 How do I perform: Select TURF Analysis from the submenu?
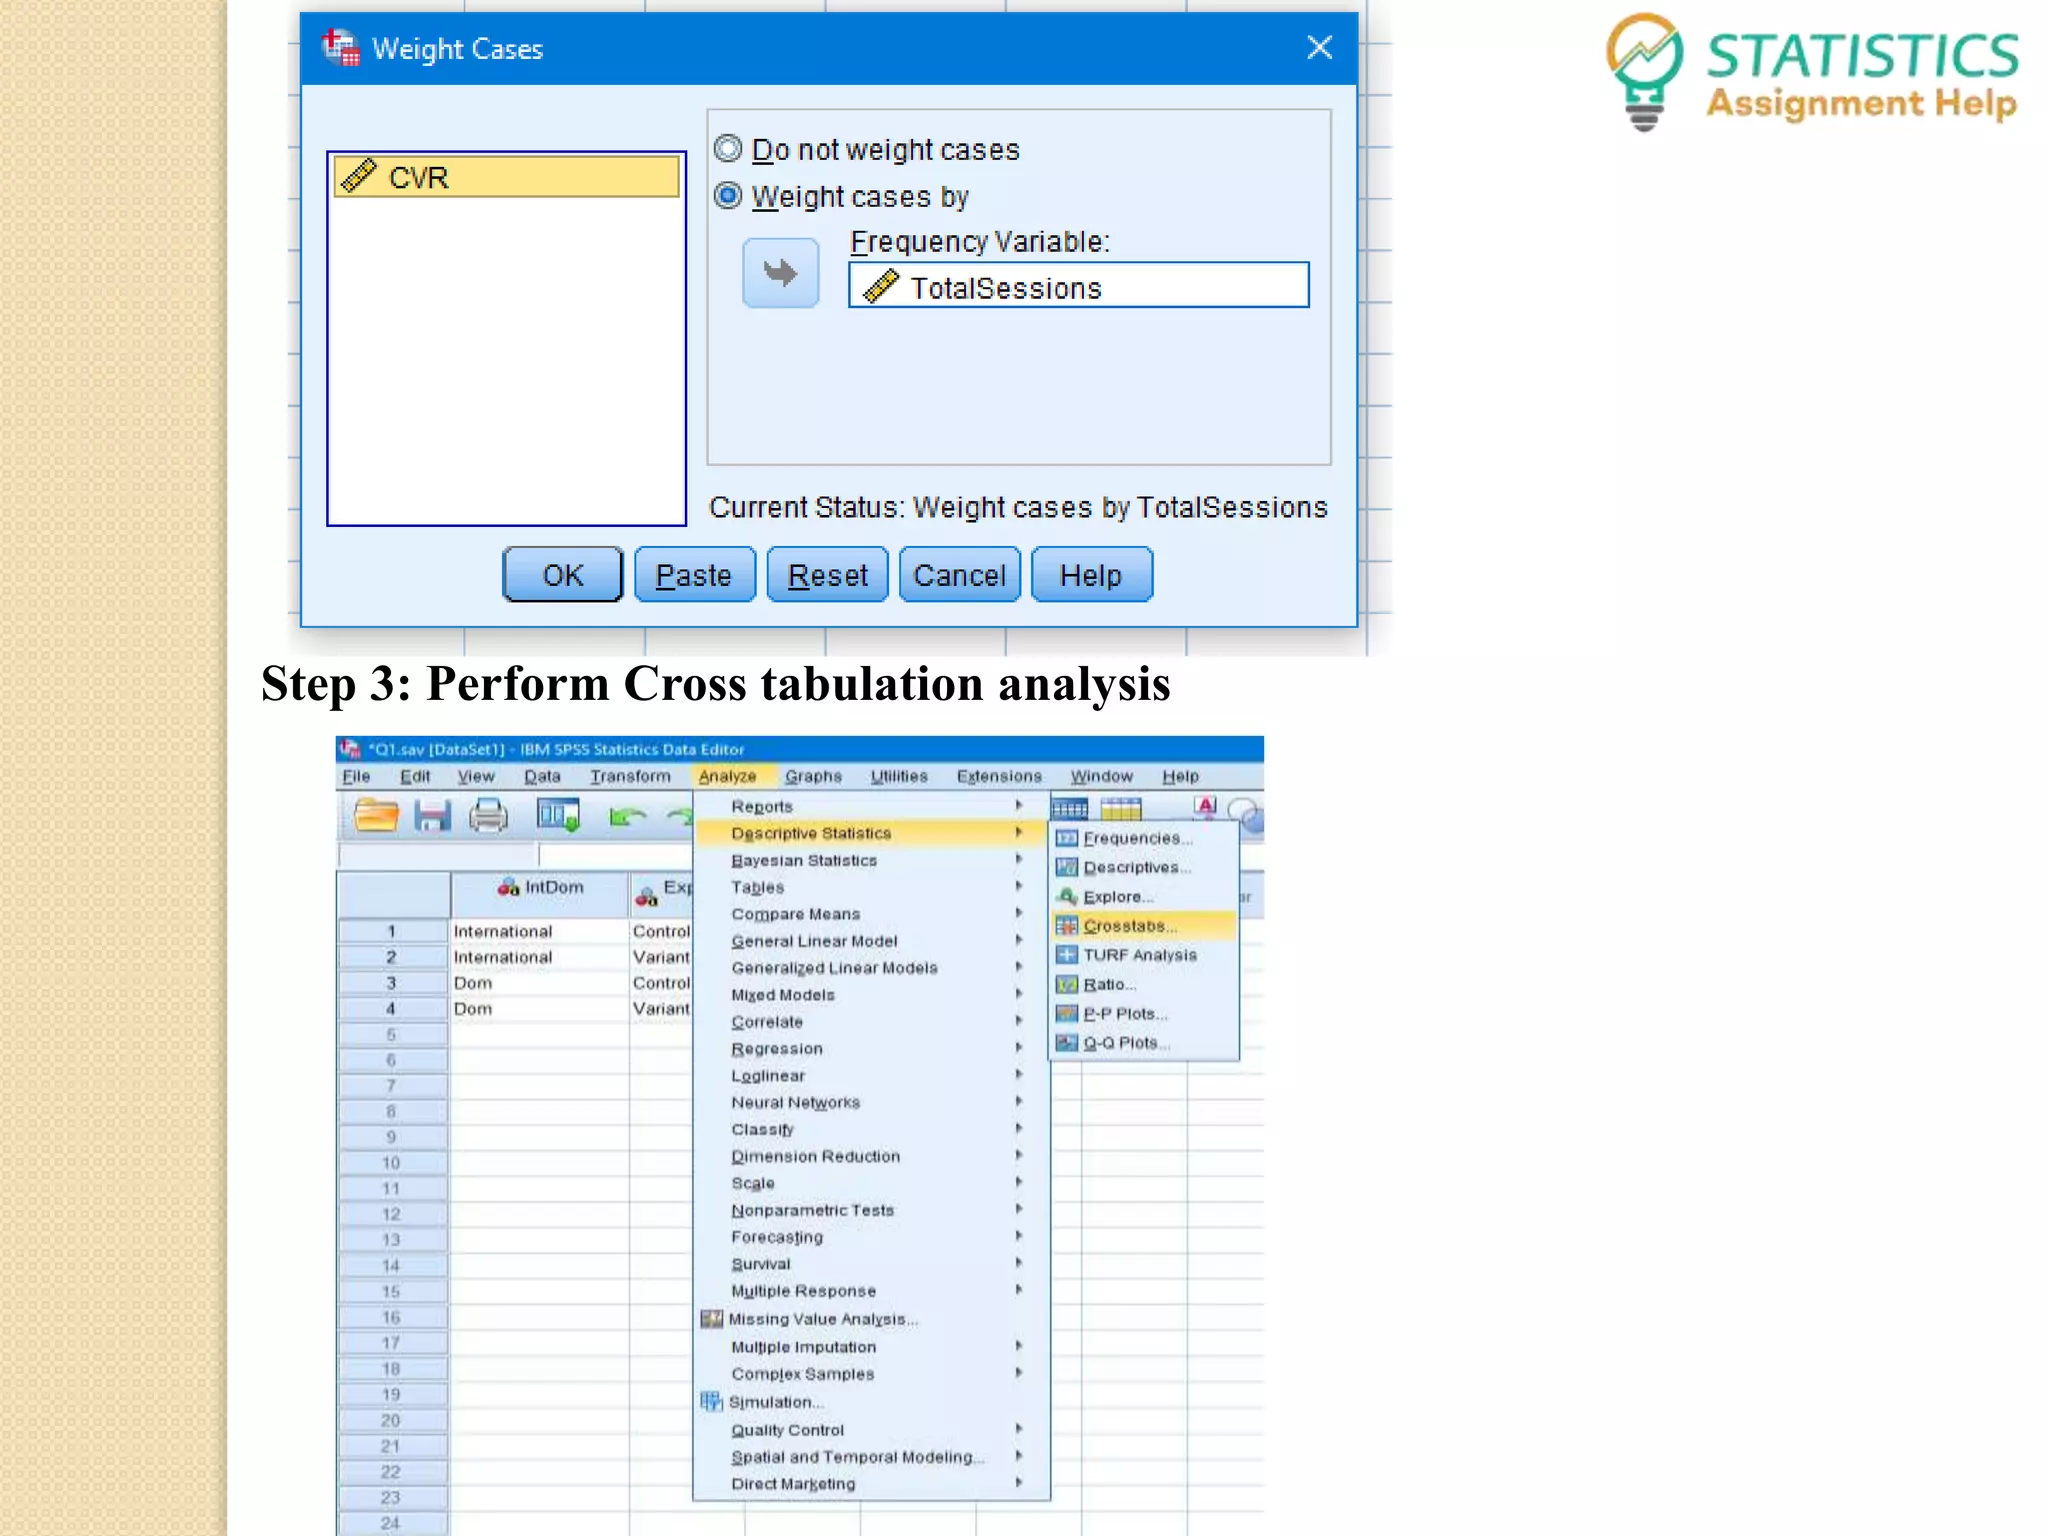(x=1144, y=955)
